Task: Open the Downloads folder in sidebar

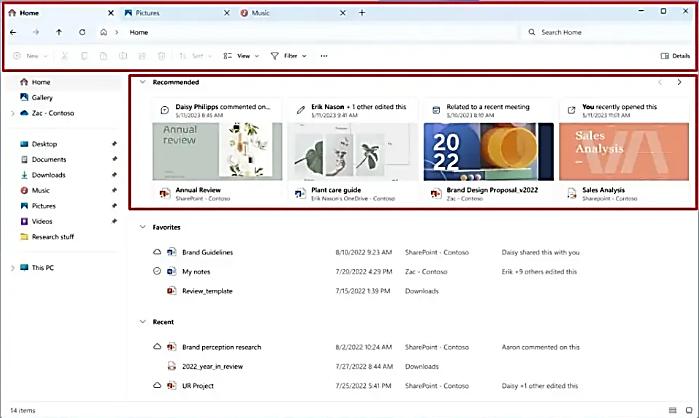Action: (48, 175)
